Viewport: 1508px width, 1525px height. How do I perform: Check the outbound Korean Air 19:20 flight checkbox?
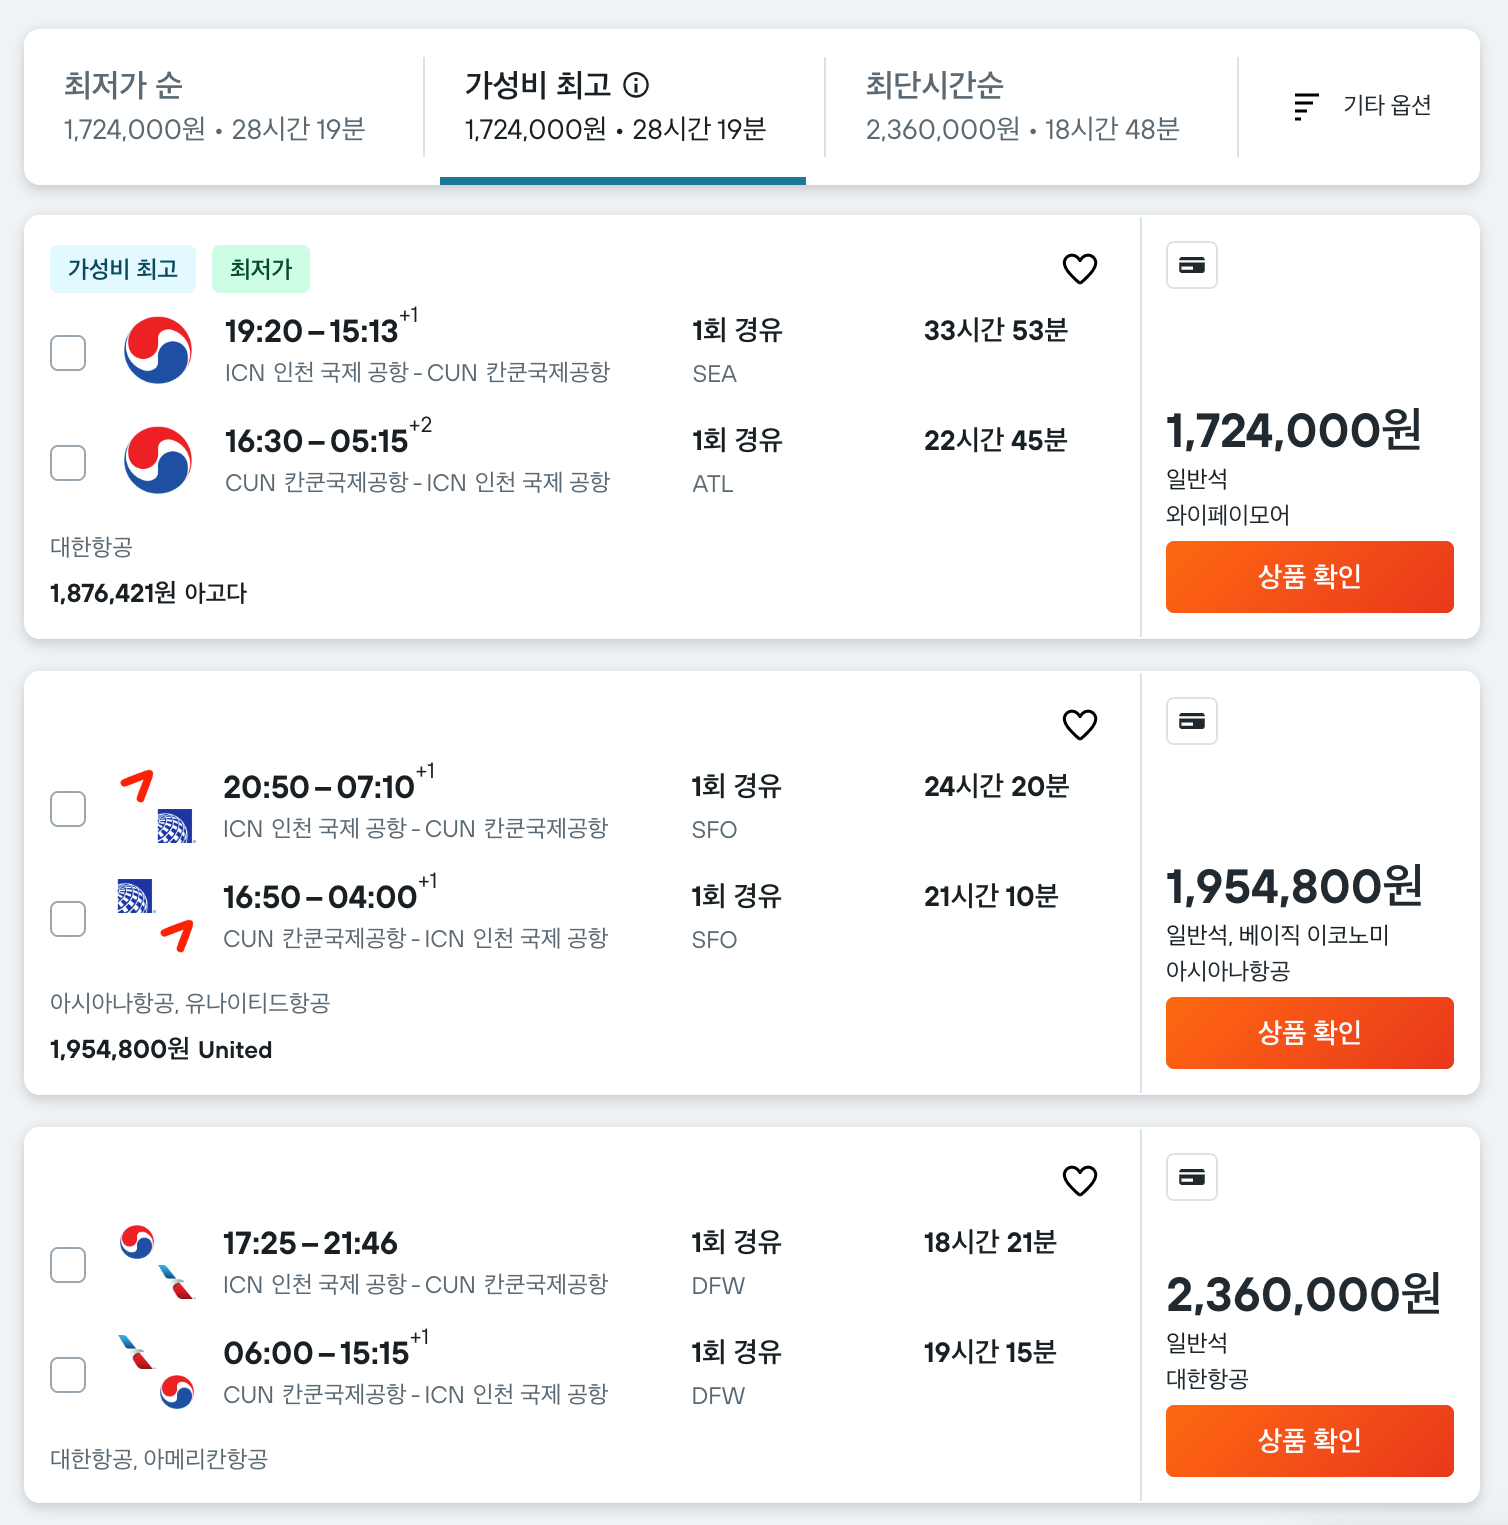pyautogui.click(x=68, y=353)
